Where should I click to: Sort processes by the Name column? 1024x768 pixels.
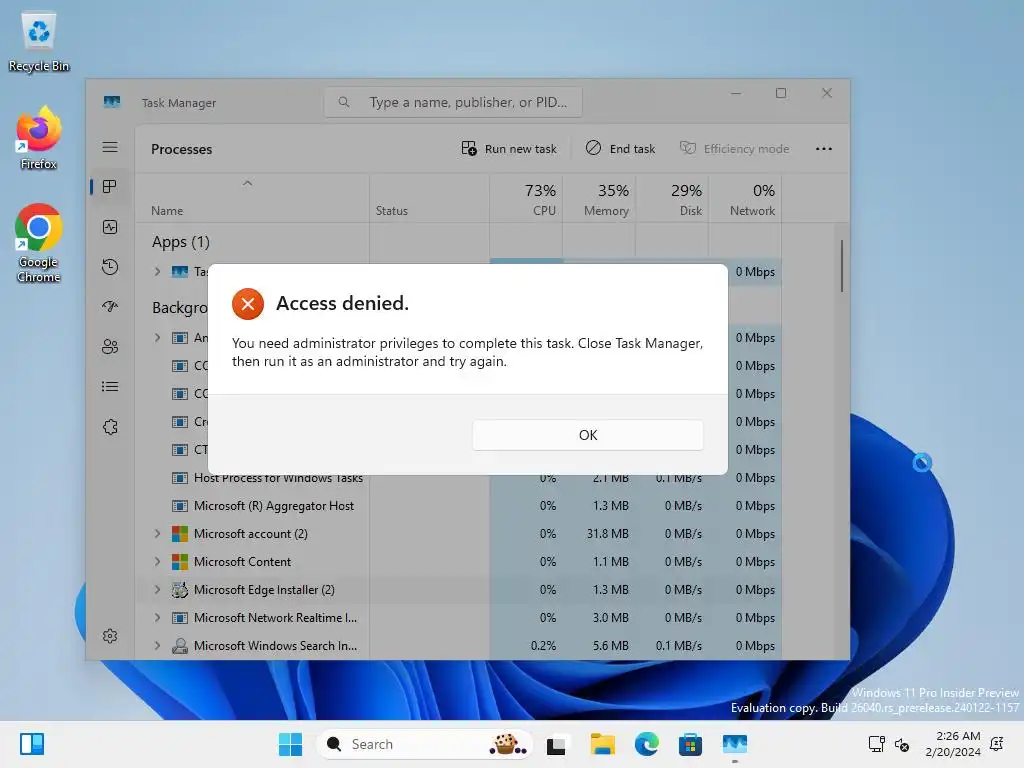[251, 199]
